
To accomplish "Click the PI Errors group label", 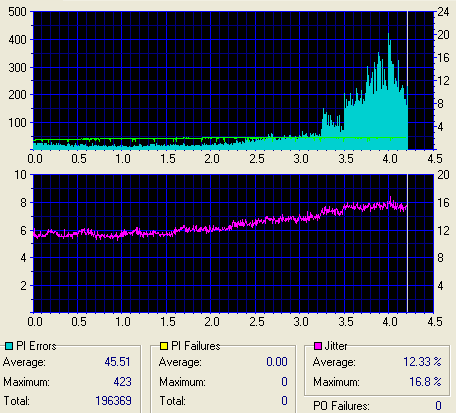I will [x=36, y=346].
